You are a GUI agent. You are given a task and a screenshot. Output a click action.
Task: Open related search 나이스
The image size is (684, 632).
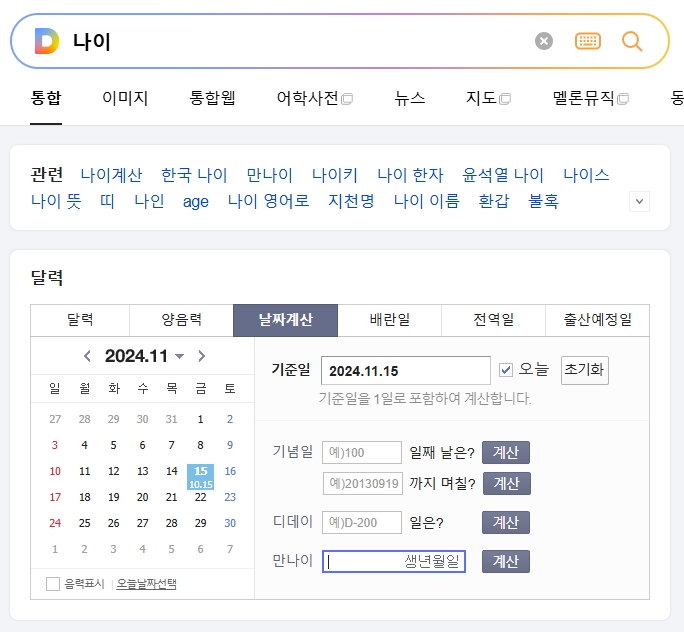coord(586,175)
